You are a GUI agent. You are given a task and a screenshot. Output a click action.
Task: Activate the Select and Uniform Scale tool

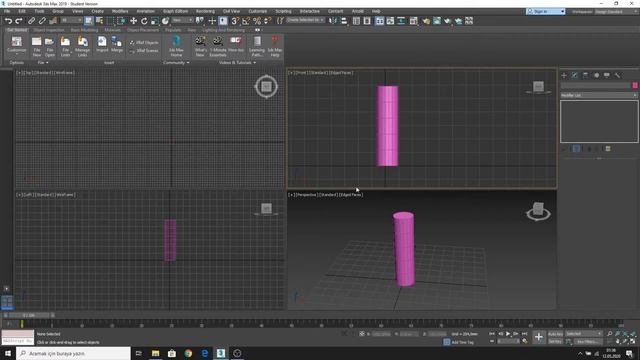point(154,20)
